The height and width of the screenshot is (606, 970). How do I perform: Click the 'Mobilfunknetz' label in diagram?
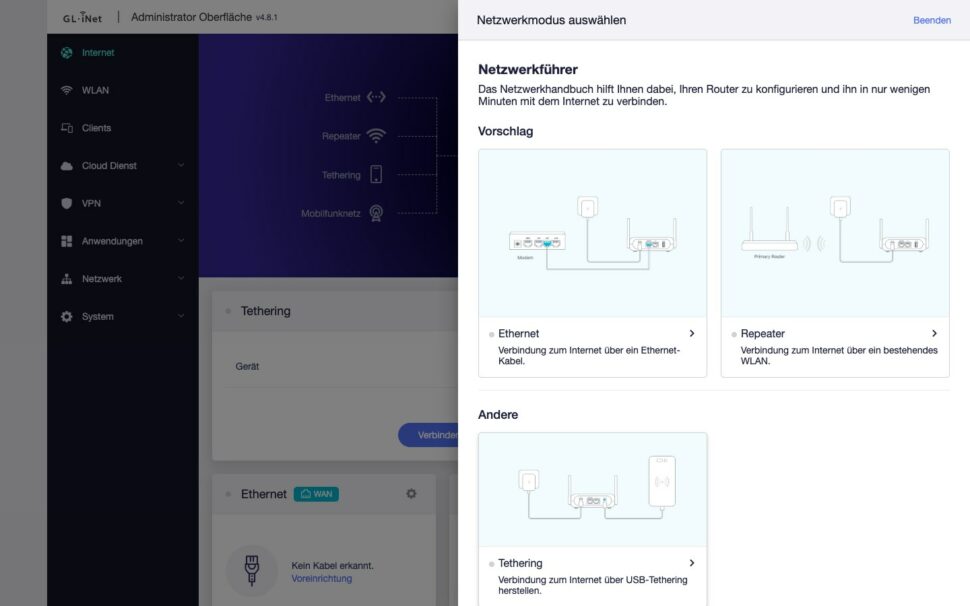[330, 213]
